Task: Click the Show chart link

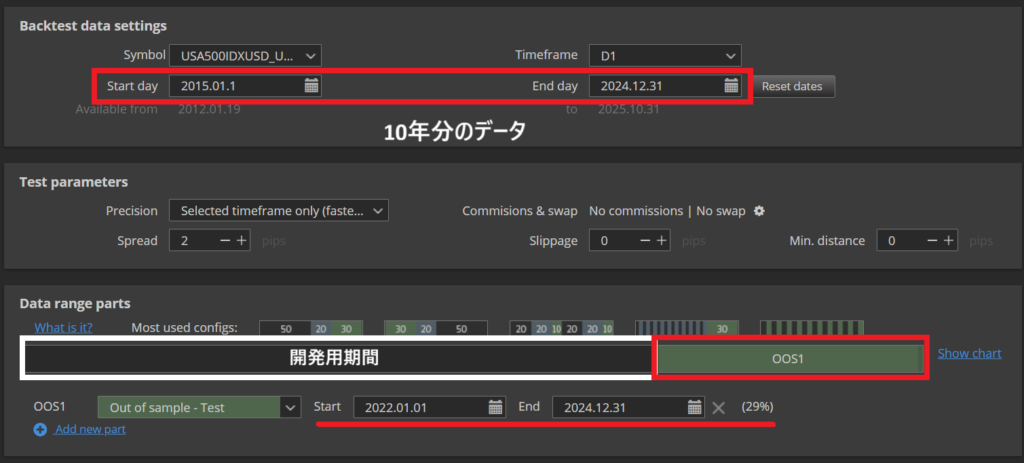Action: point(968,353)
